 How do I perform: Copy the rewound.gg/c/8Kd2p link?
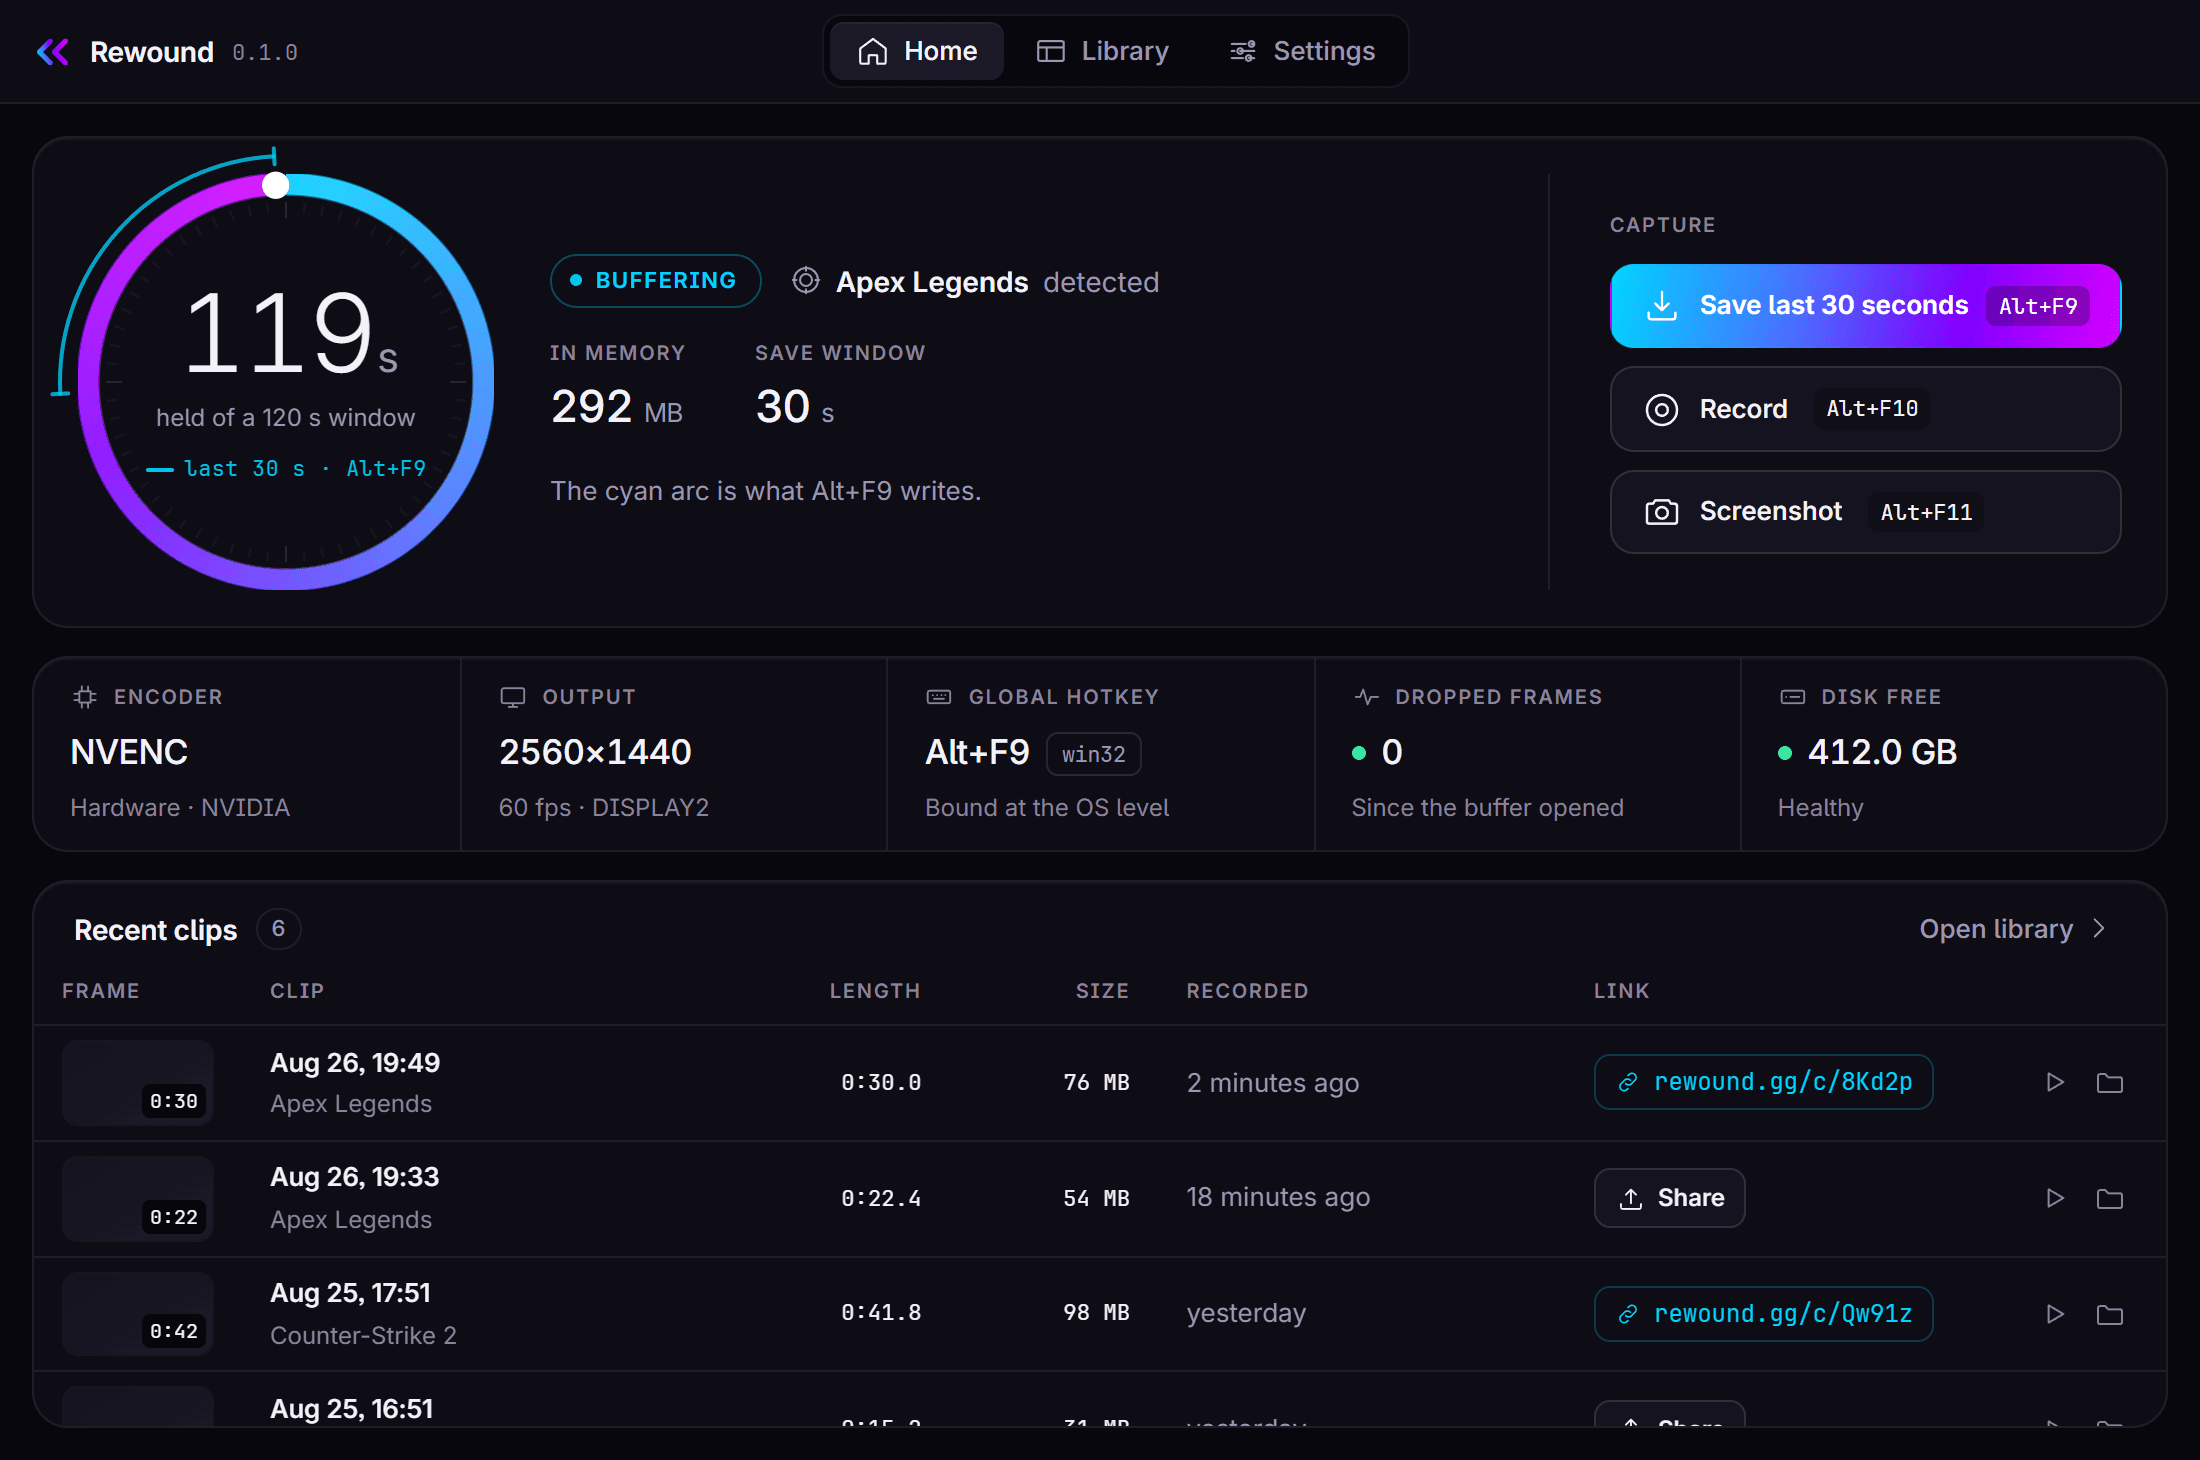(1764, 1082)
